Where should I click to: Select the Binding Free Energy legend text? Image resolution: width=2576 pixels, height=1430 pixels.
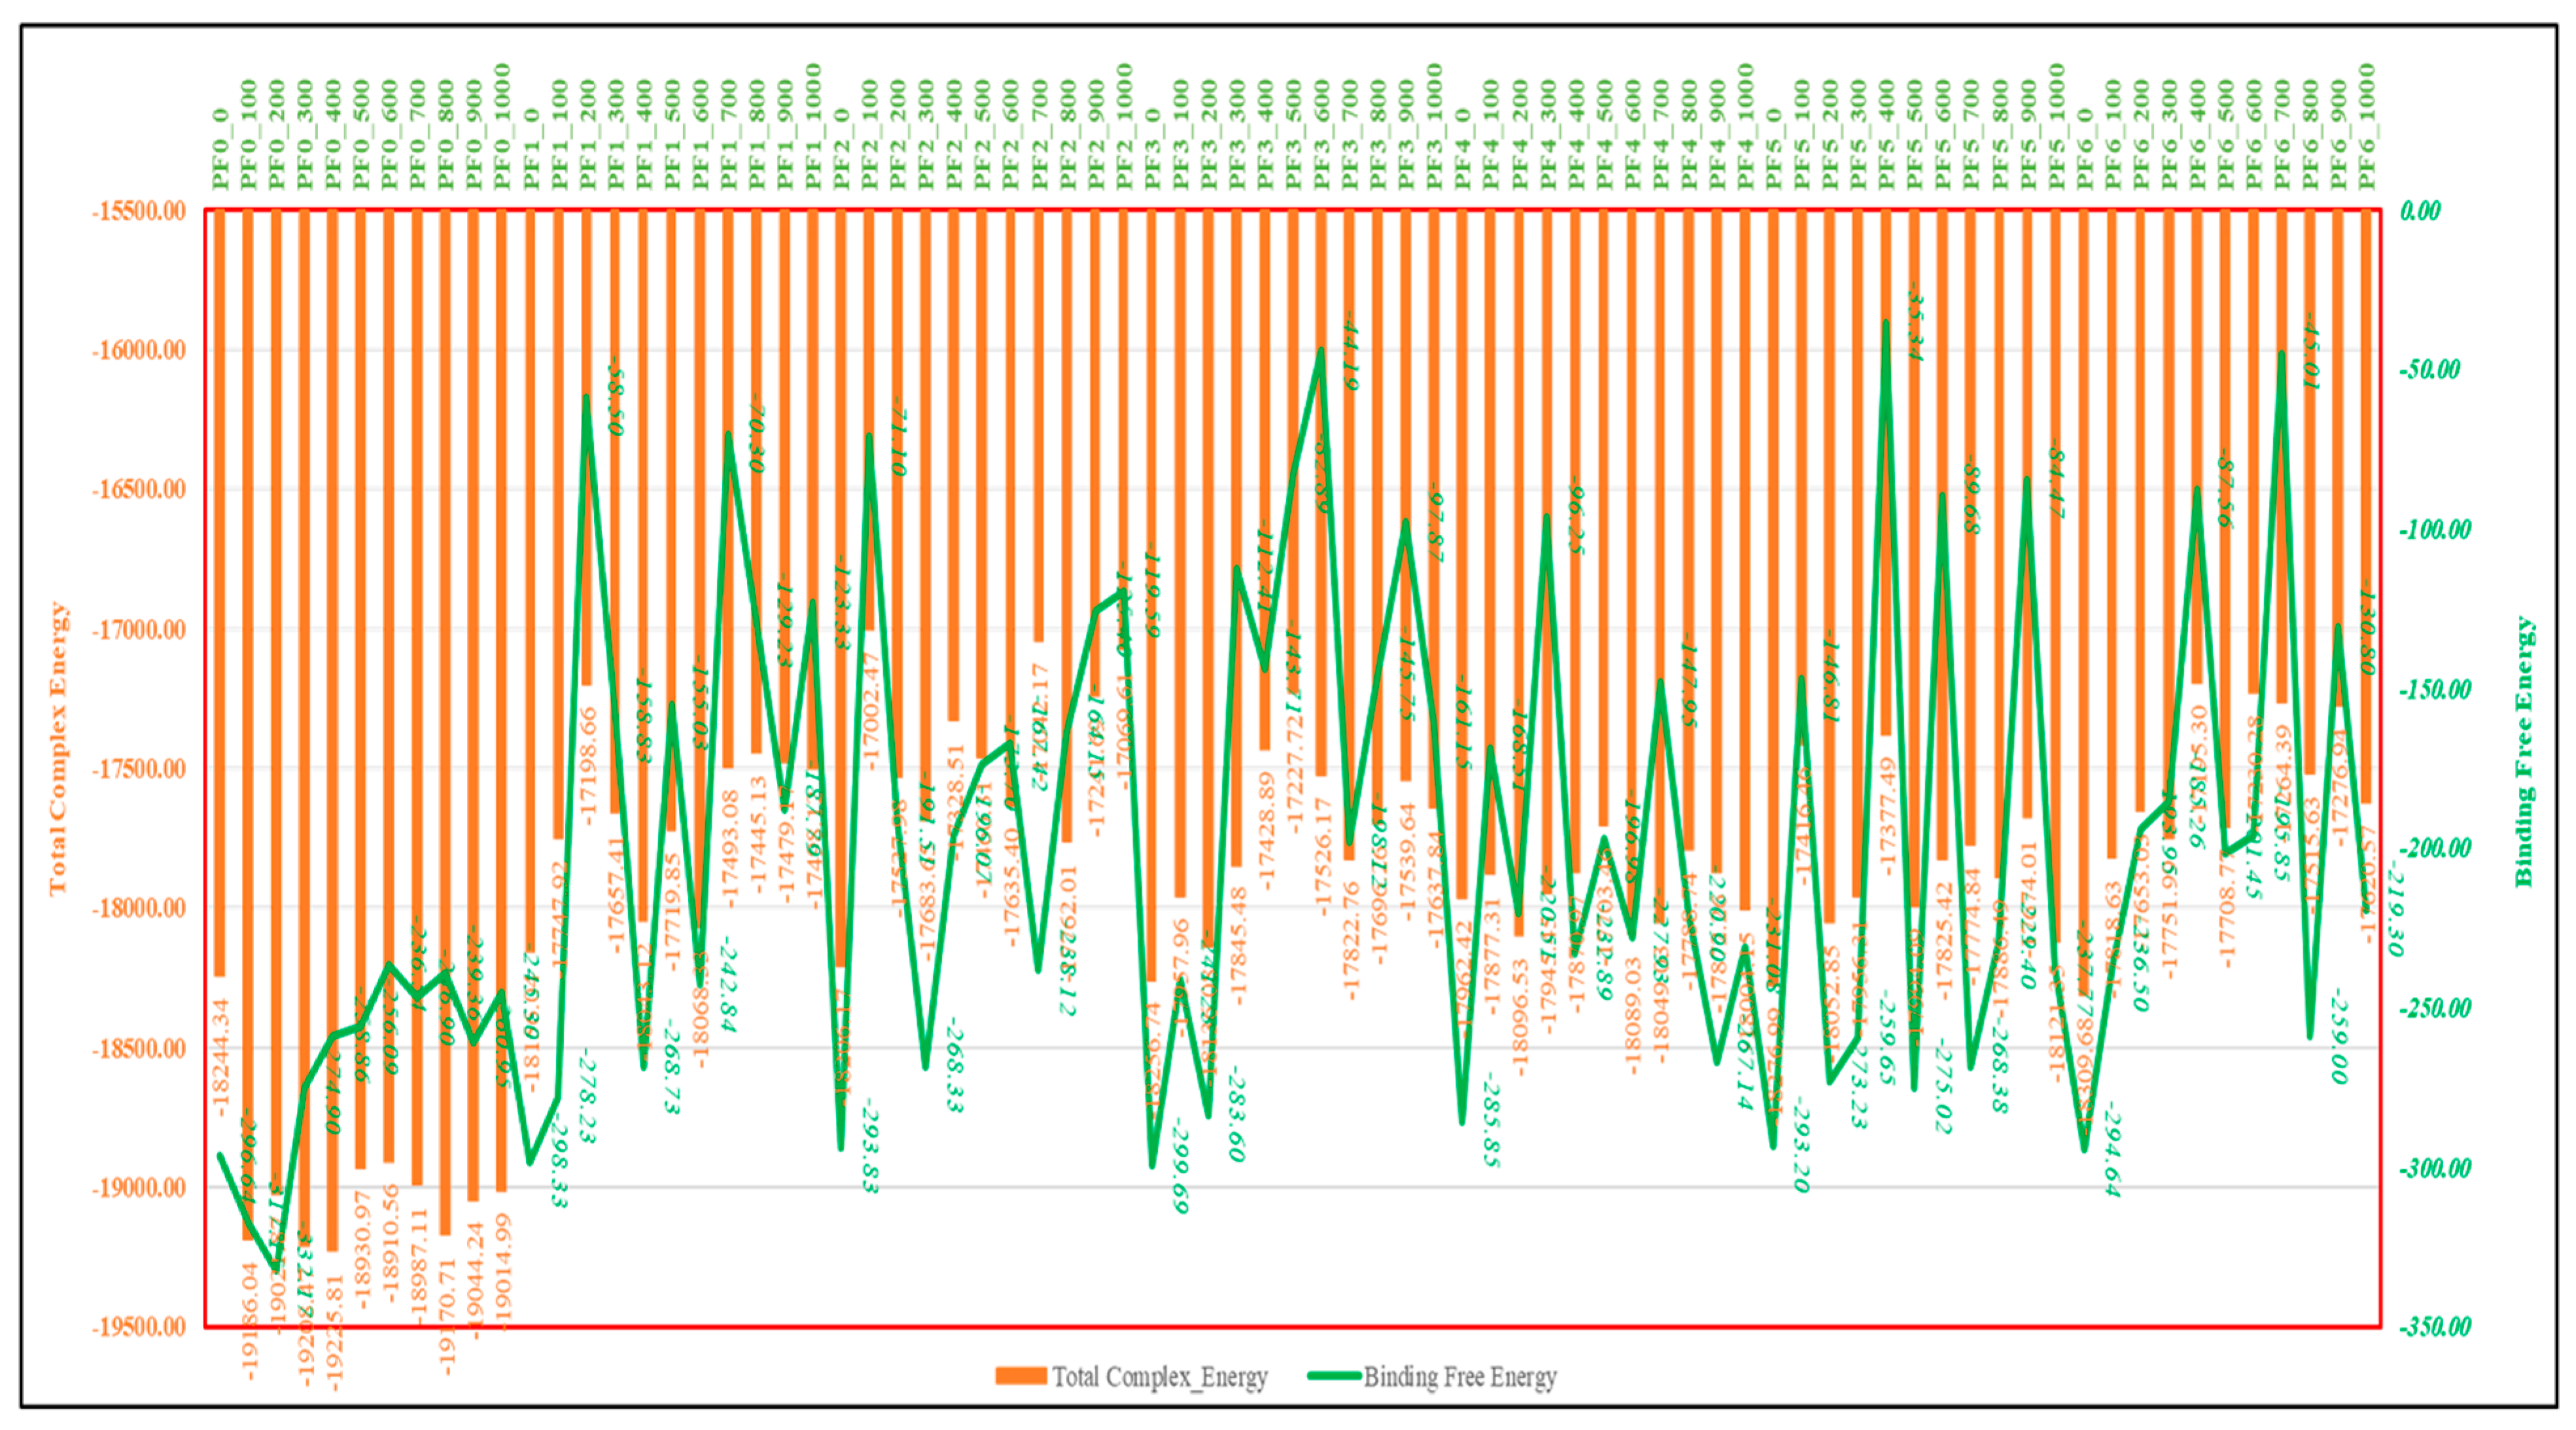pos(1460,1377)
